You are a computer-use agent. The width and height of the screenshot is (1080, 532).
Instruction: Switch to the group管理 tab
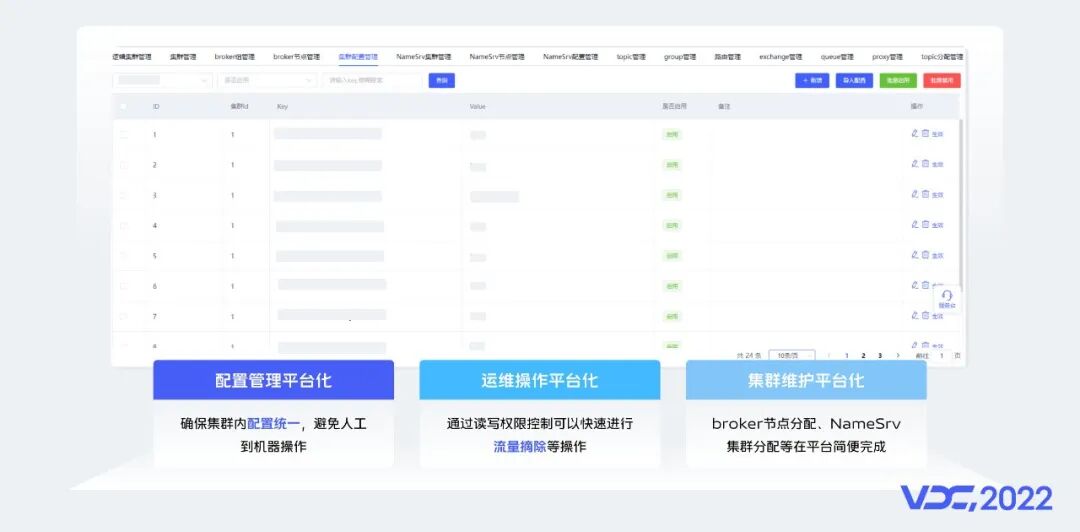(x=680, y=57)
